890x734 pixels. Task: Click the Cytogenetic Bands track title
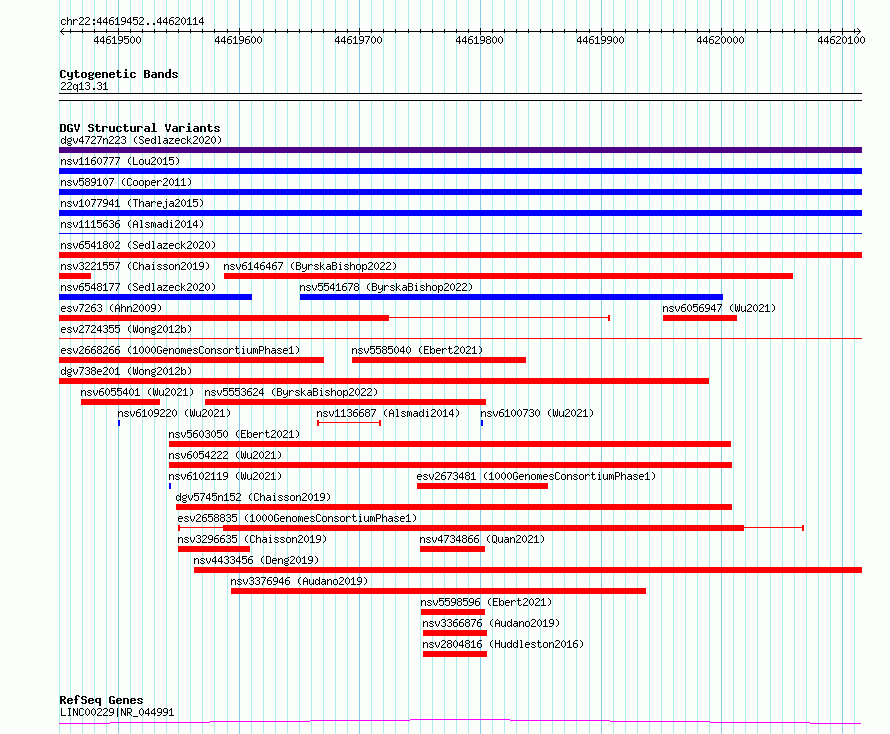coord(119,74)
